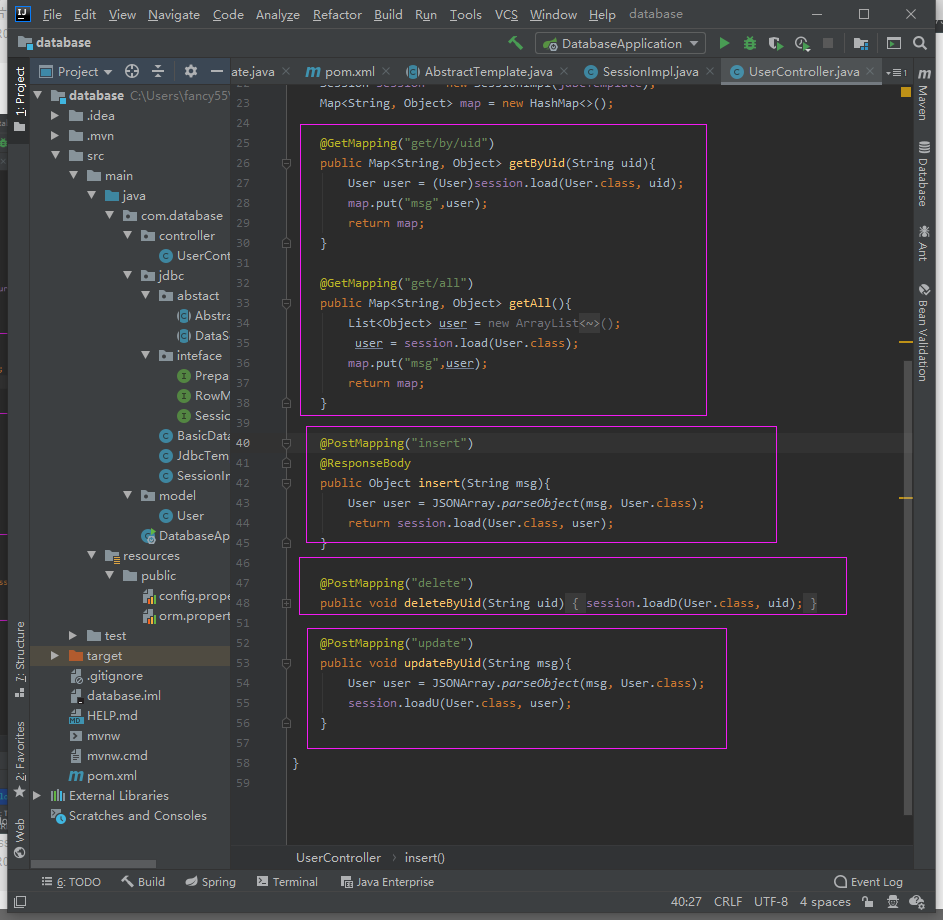Unfold deleteByUid method at line 48
943x920 pixels.
pos(286,603)
